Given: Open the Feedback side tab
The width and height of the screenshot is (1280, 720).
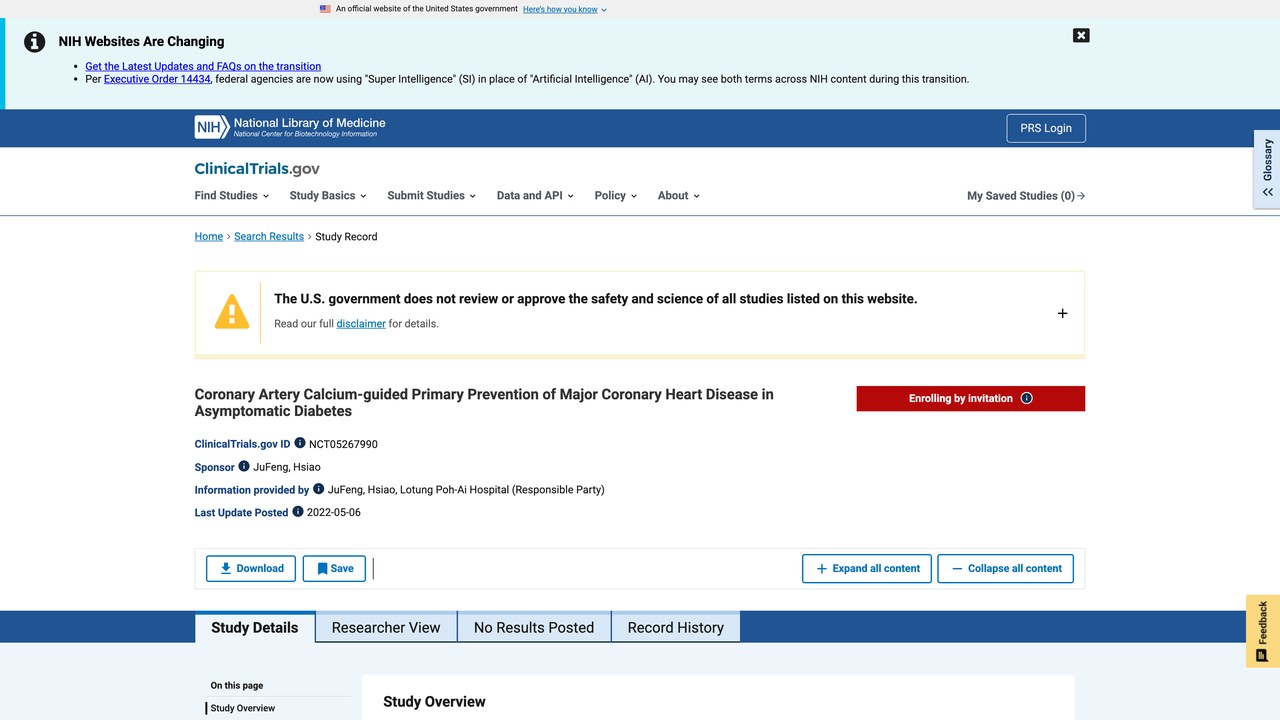Looking at the screenshot, I should pos(1263,631).
